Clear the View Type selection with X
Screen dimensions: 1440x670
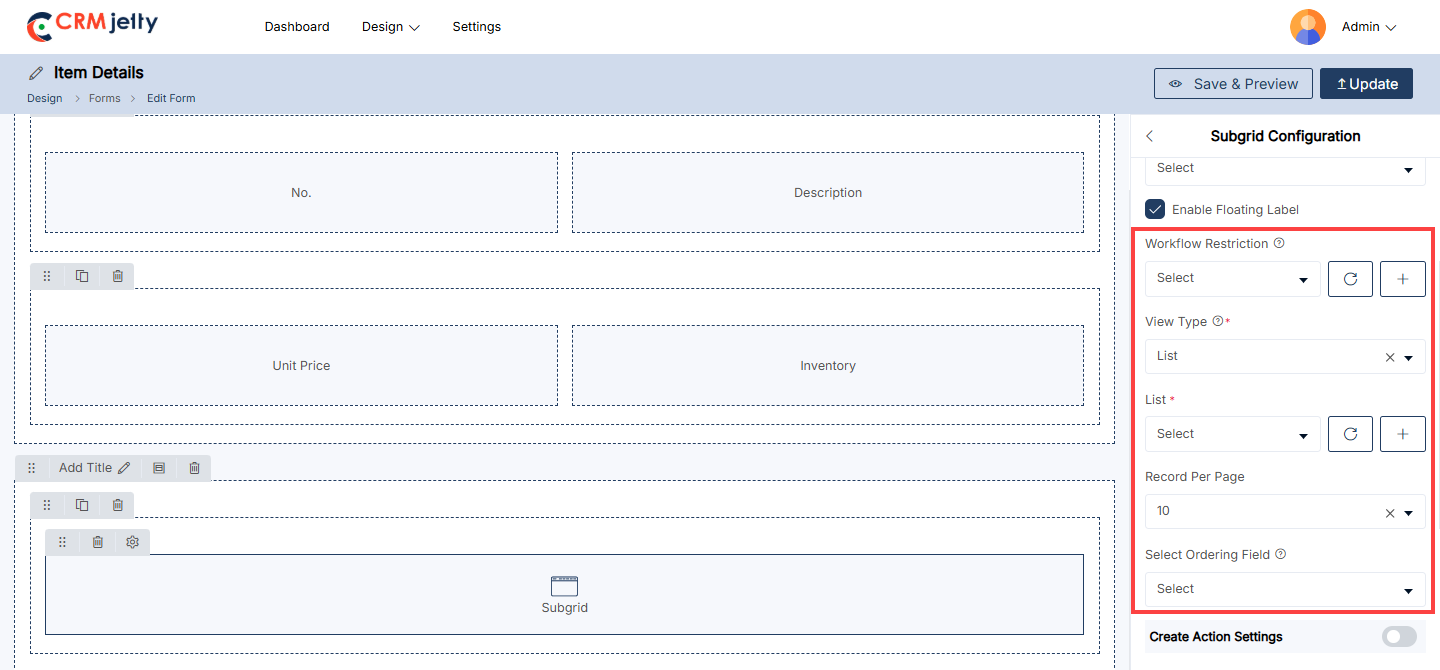[x=1389, y=357]
